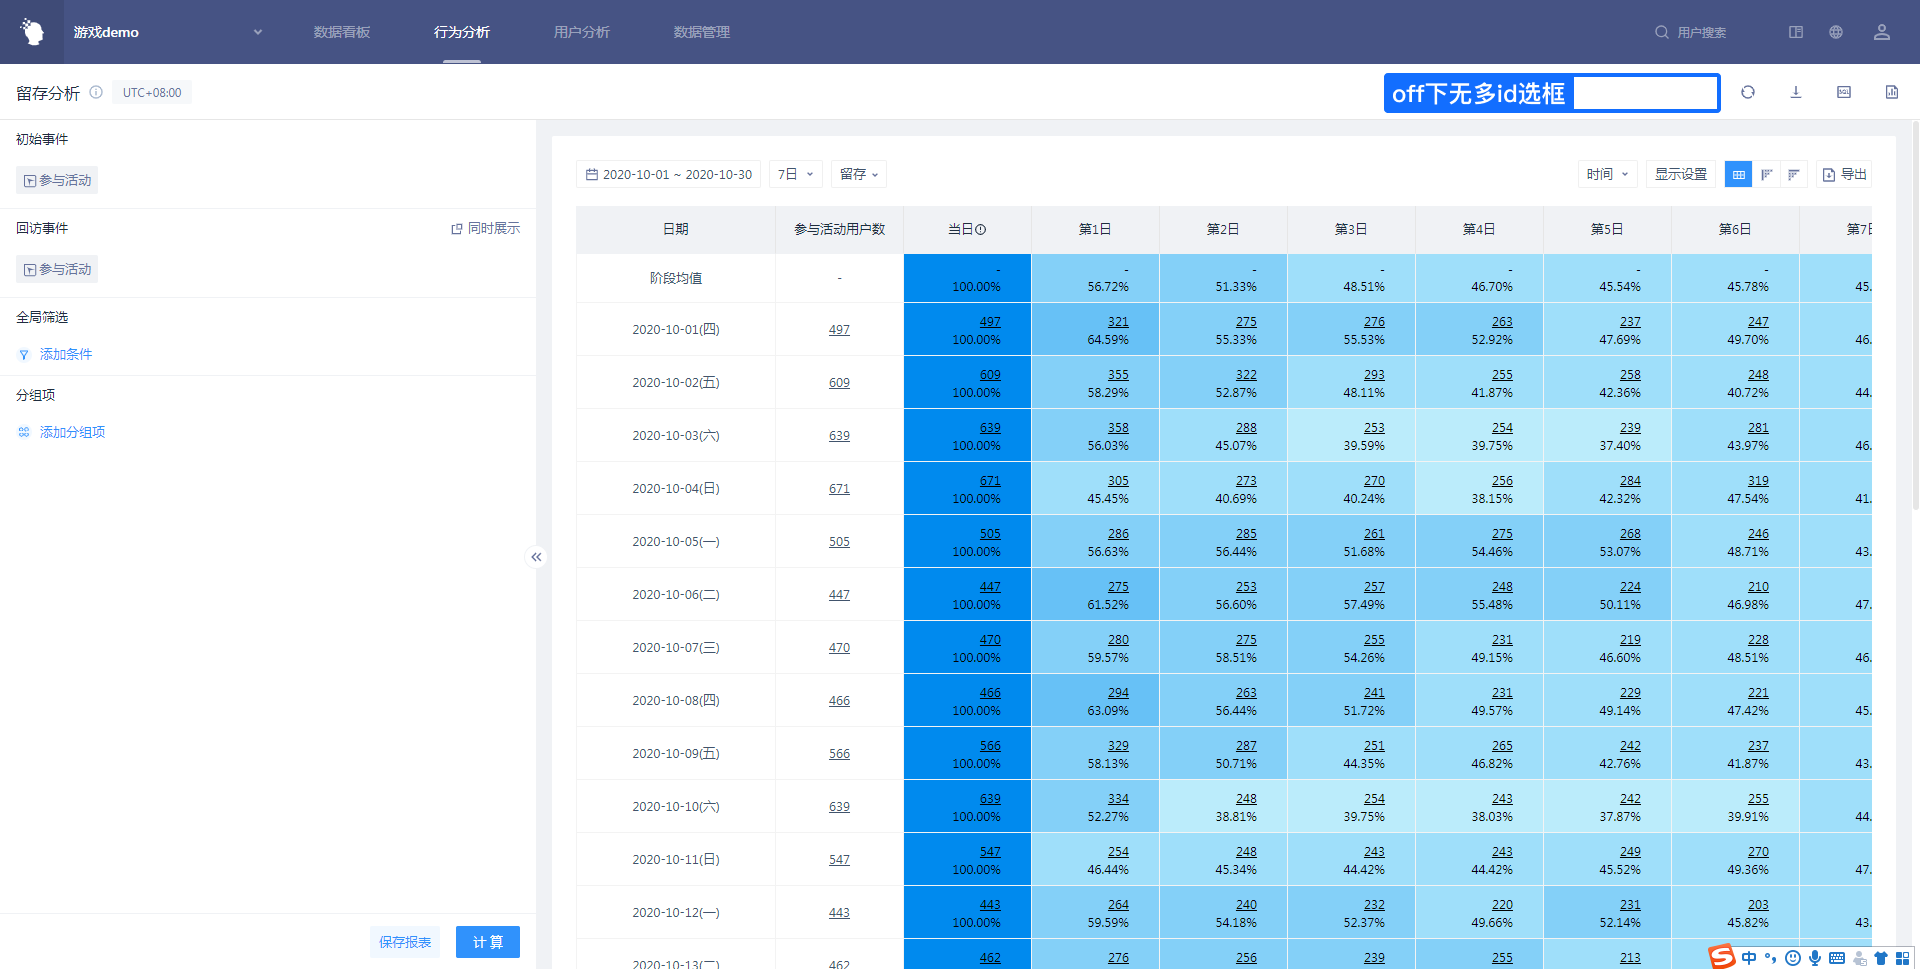Image resolution: width=1920 pixels, height=969 pixels.
Task: Expand the 7日 period dropdown
Action: click(x=795, y=174)
